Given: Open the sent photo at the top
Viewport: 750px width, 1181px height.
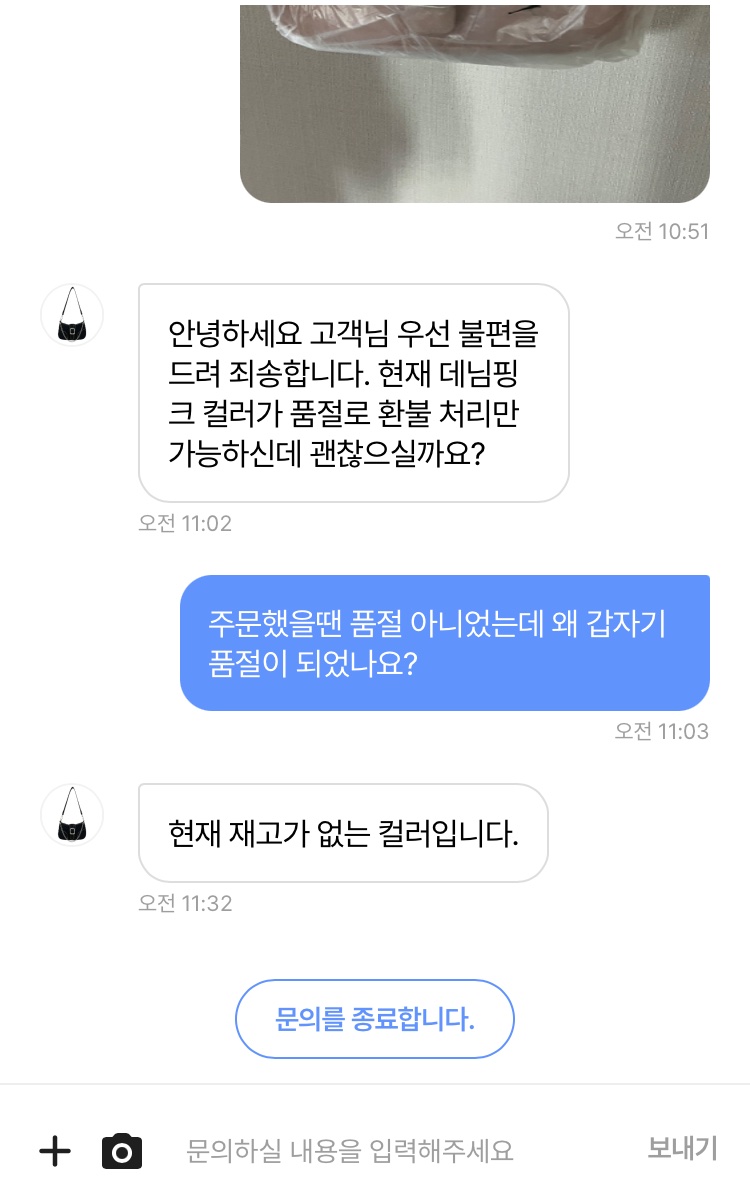Looking at the screenshot, I should [474, 102].
